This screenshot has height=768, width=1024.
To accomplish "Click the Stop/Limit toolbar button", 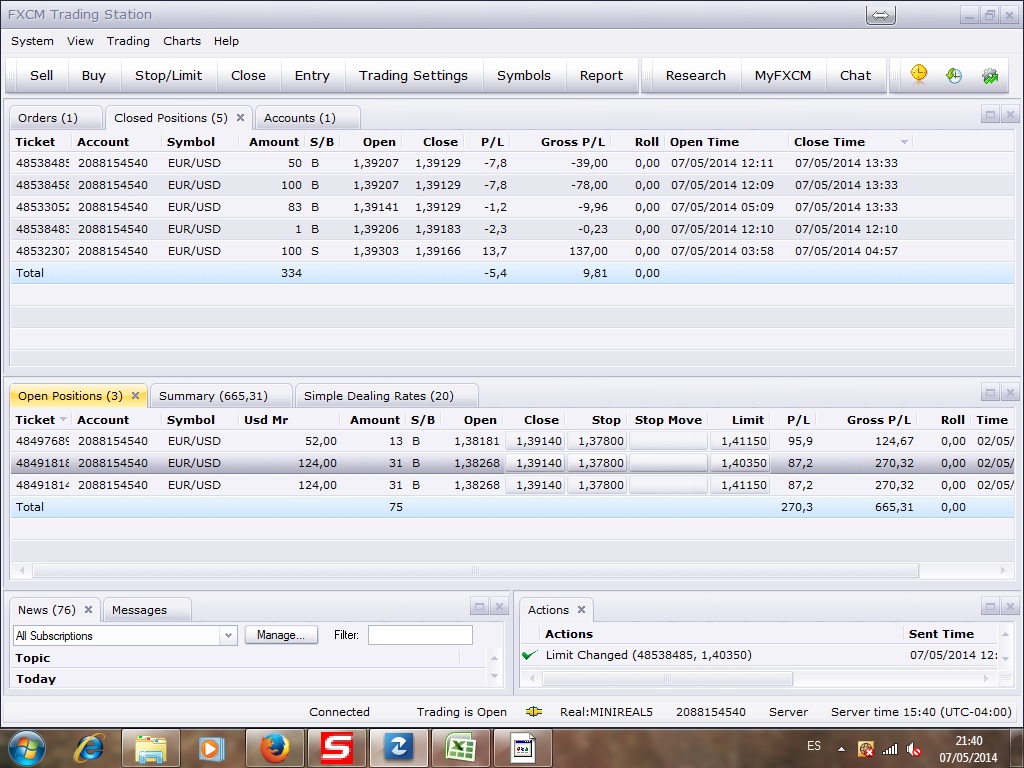I will [168, 75].
